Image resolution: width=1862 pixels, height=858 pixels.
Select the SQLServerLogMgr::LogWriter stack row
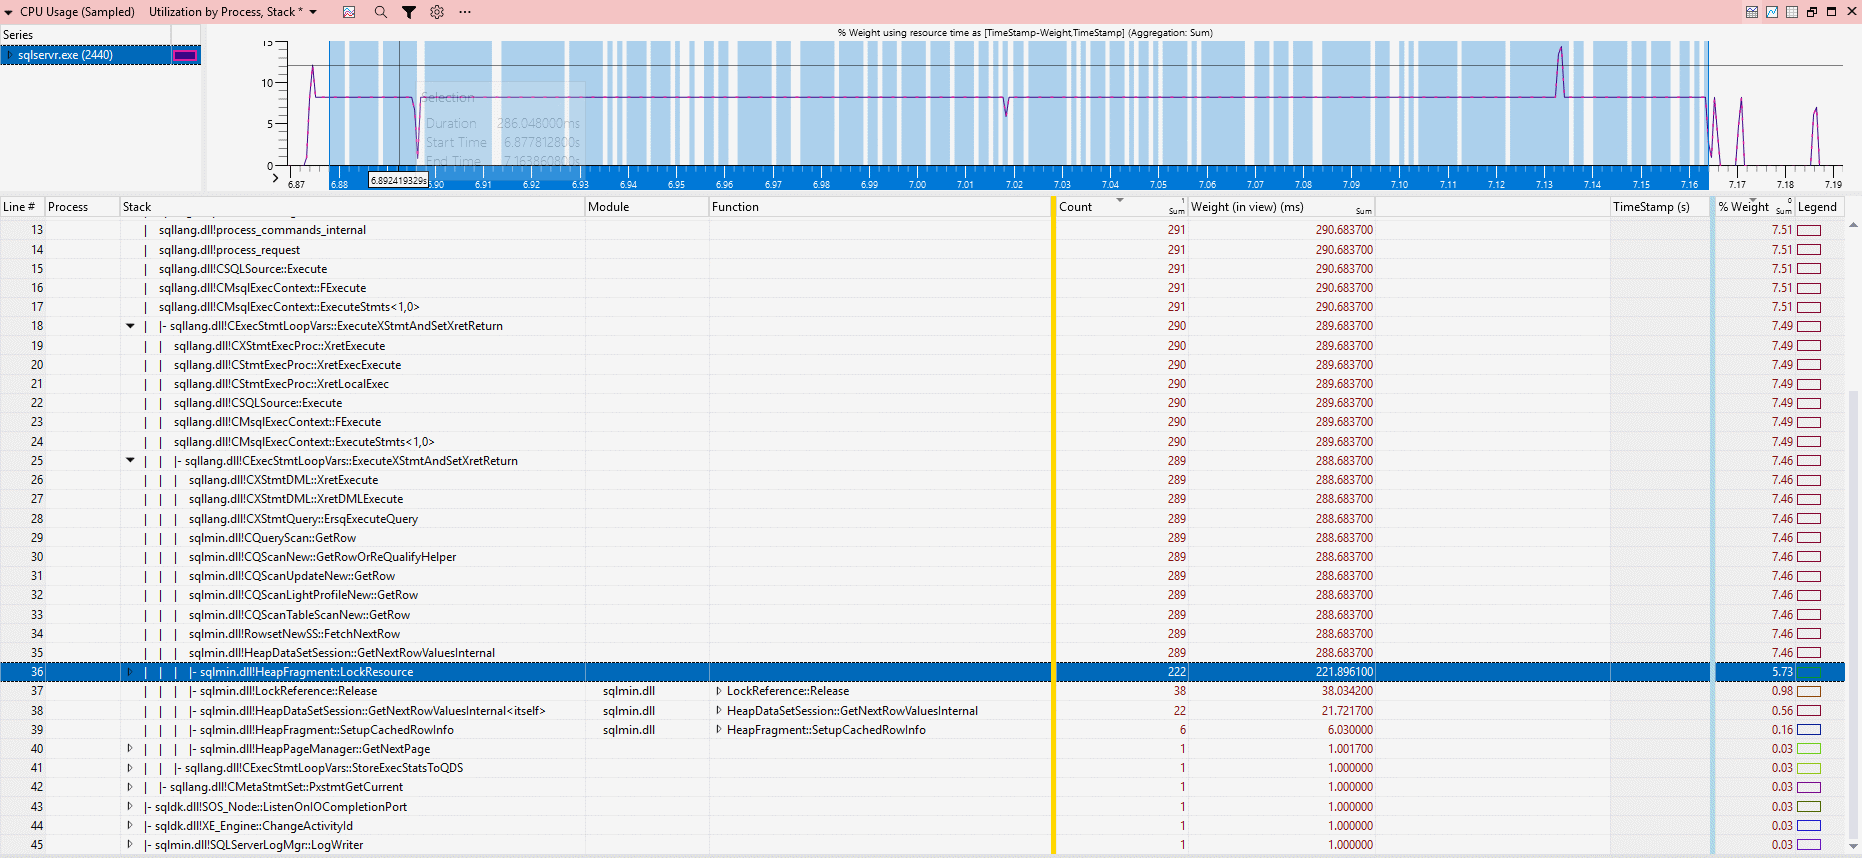point(259,845)
